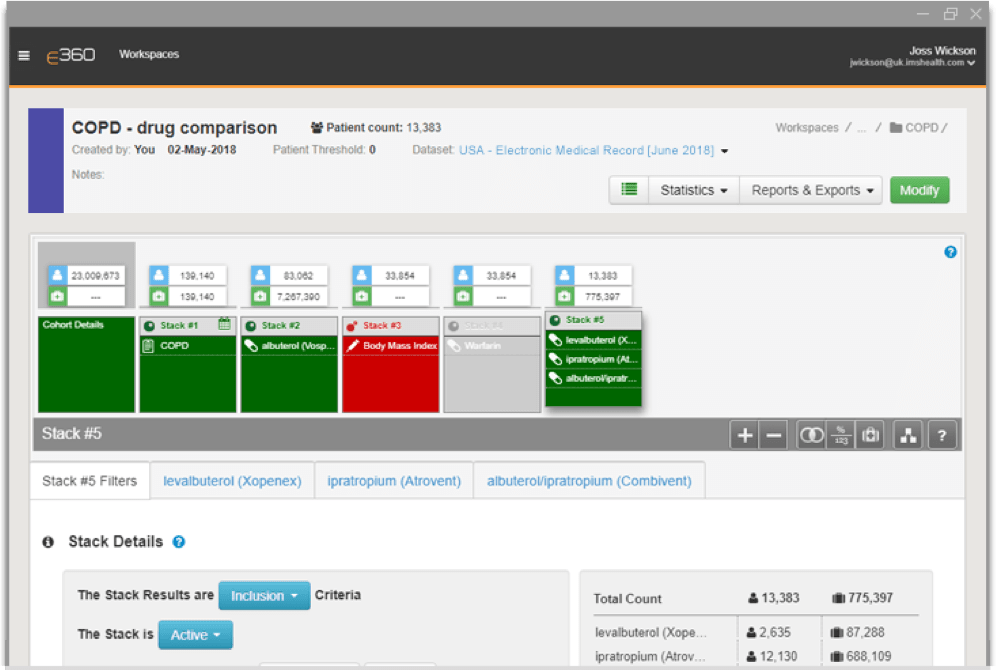
Task: Click the green list view icon button
Action: click(x=629, y=190)
